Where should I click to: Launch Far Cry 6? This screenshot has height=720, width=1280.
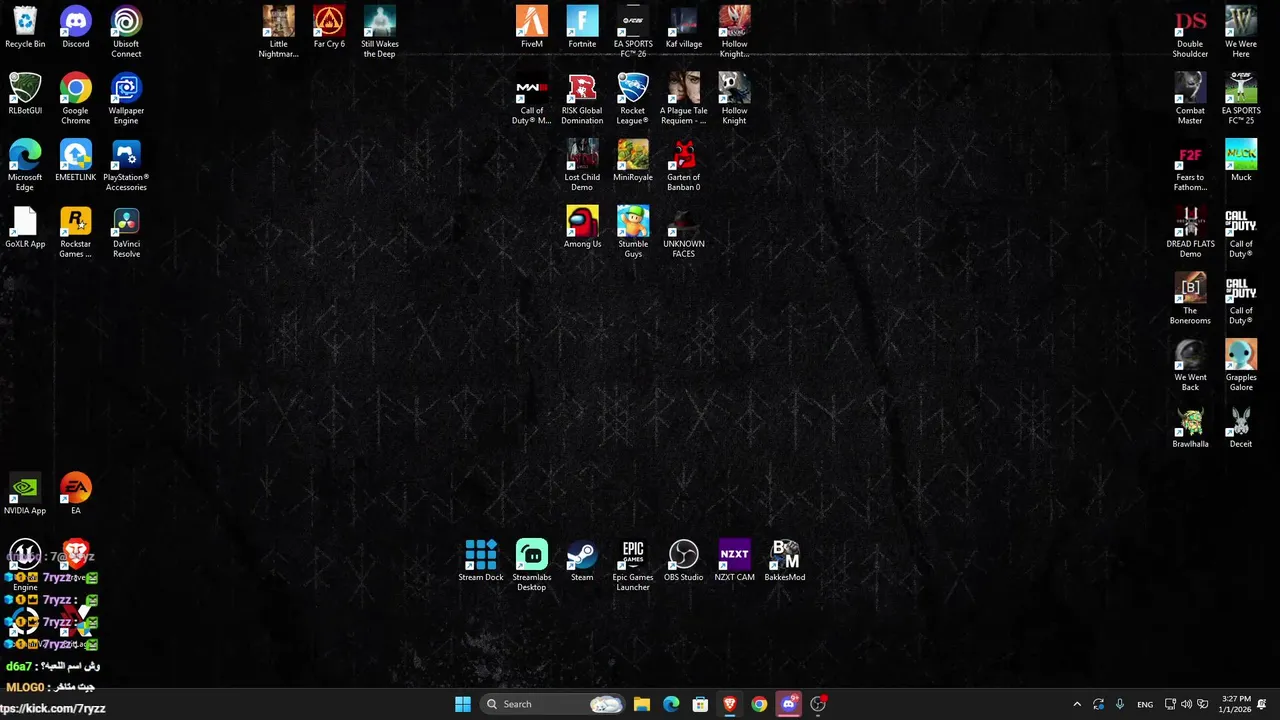(329, 28)
